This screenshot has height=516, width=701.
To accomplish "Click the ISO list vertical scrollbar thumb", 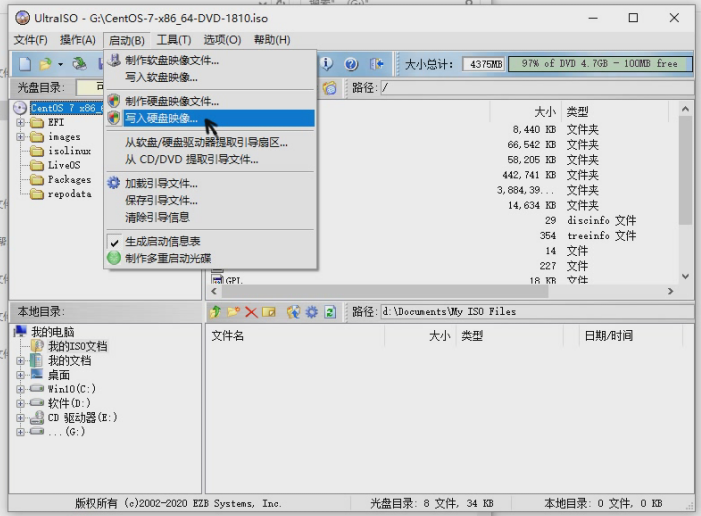I will point(685,170).
